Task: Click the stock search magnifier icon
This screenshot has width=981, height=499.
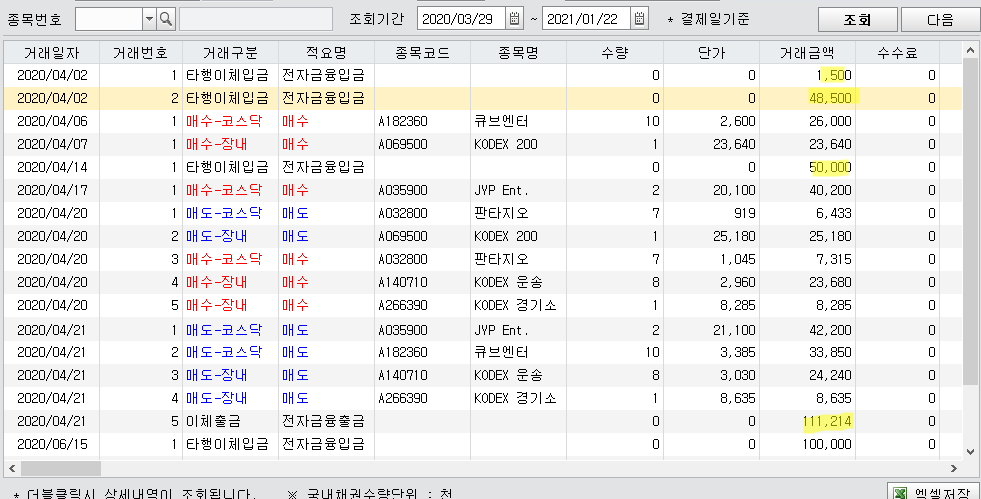Action: click(166, 19)
